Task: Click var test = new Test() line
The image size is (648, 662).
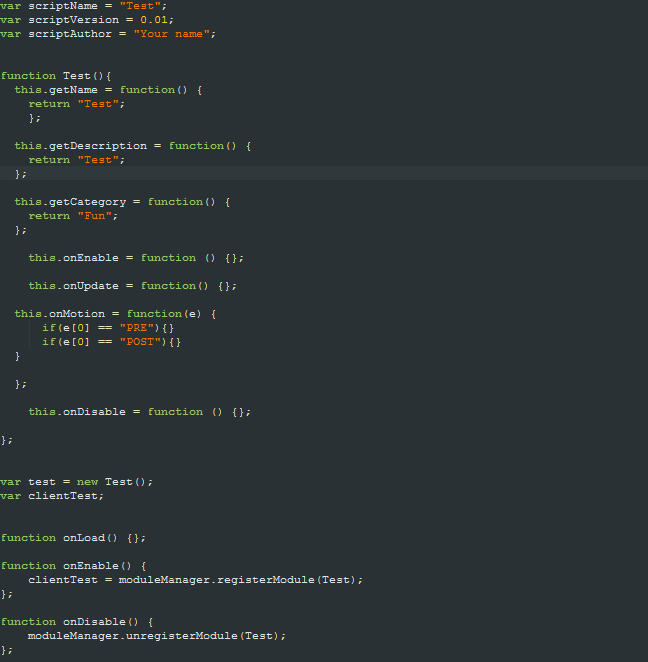Action: [x=76, y=482]
